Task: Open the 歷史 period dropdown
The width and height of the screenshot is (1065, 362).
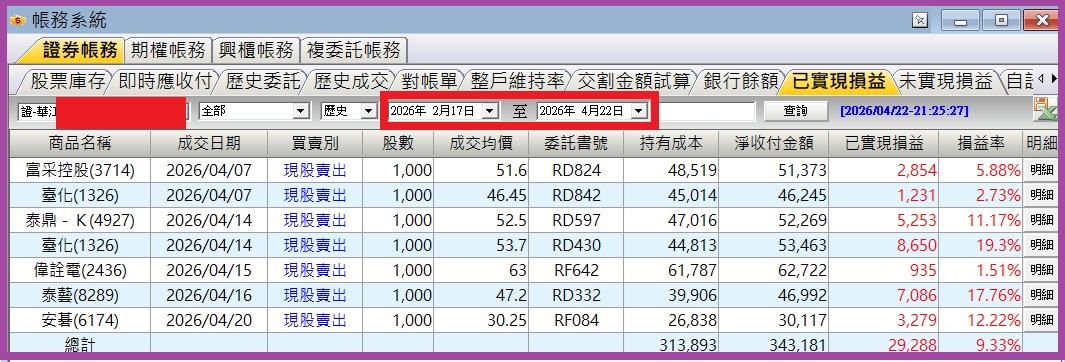Action: pos(369,111)
